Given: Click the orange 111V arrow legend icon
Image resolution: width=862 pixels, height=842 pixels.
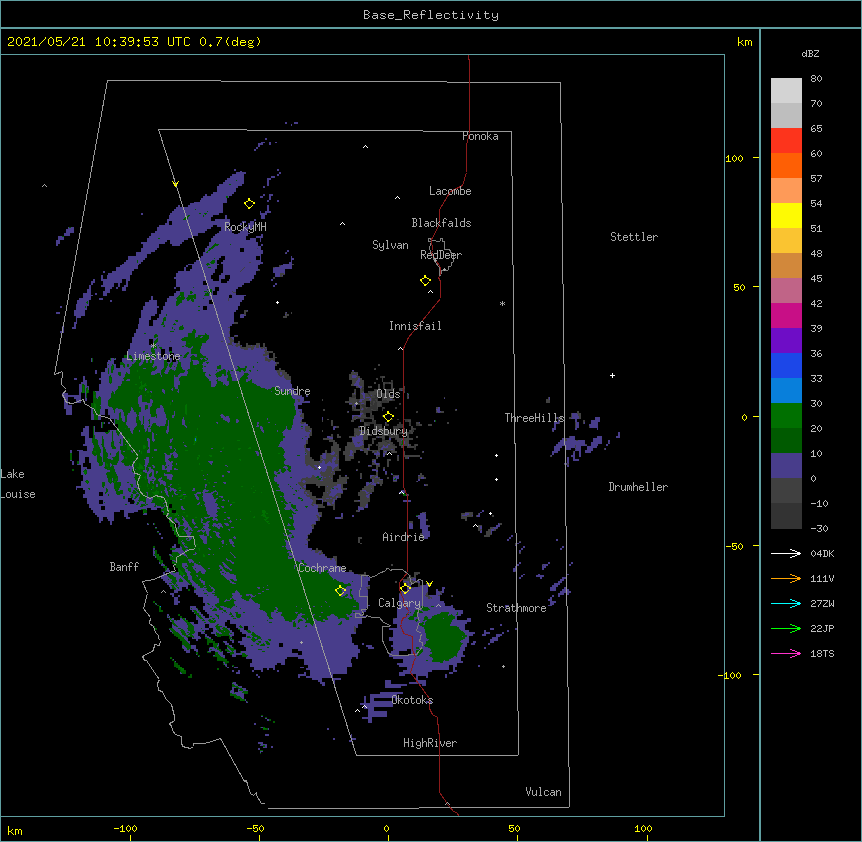Looking at the screenshot, I should [x=786, y=578].
